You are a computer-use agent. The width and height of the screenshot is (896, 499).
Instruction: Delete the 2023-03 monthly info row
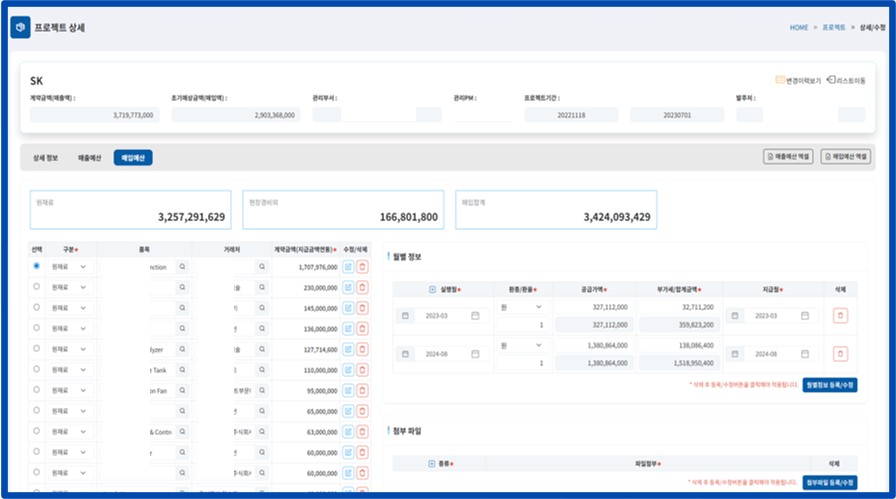coord(840,316)
